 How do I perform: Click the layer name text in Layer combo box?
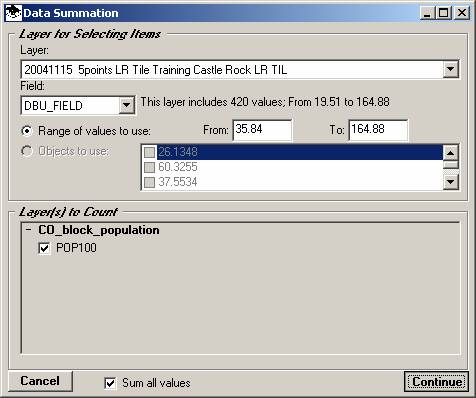tap(156, 70)
